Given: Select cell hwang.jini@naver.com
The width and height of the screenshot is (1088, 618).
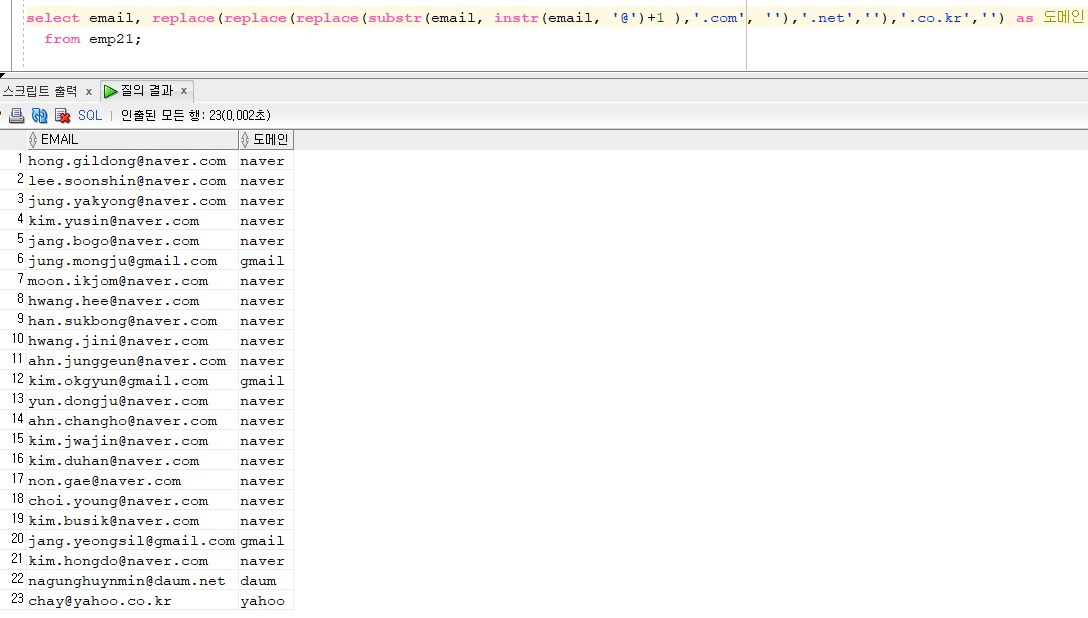Looking at the screenshot, I should pyautogui.click(x=132, y=341).
